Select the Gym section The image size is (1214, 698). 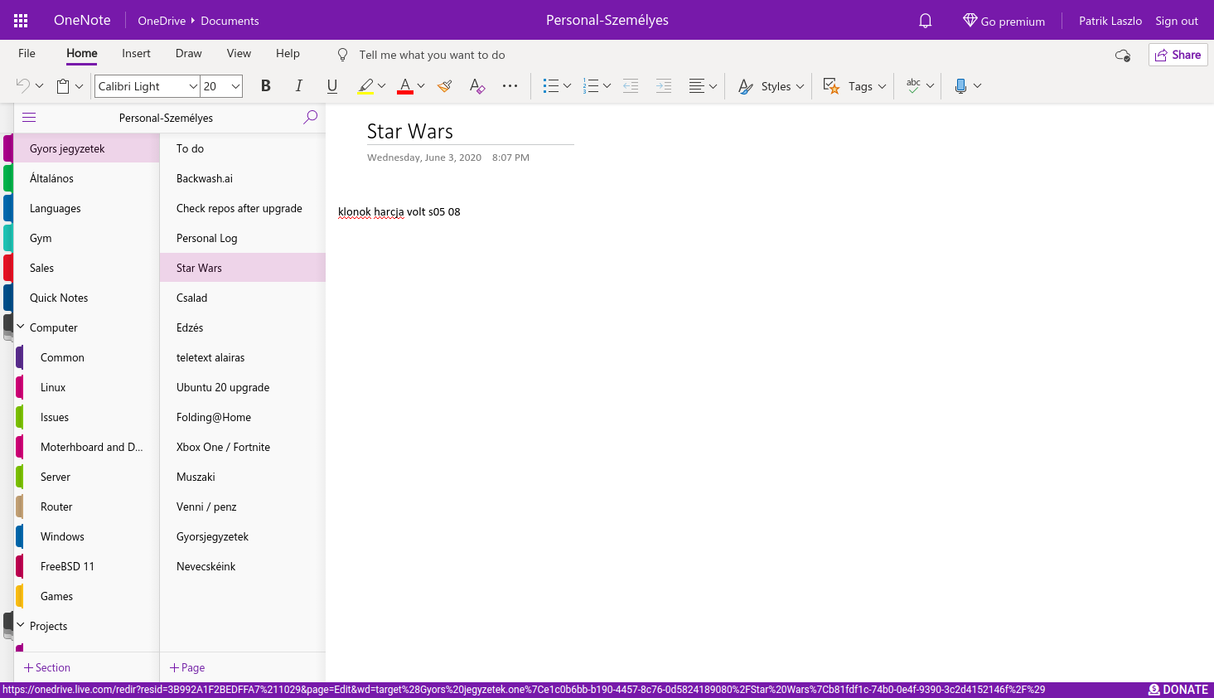[40, 237]
